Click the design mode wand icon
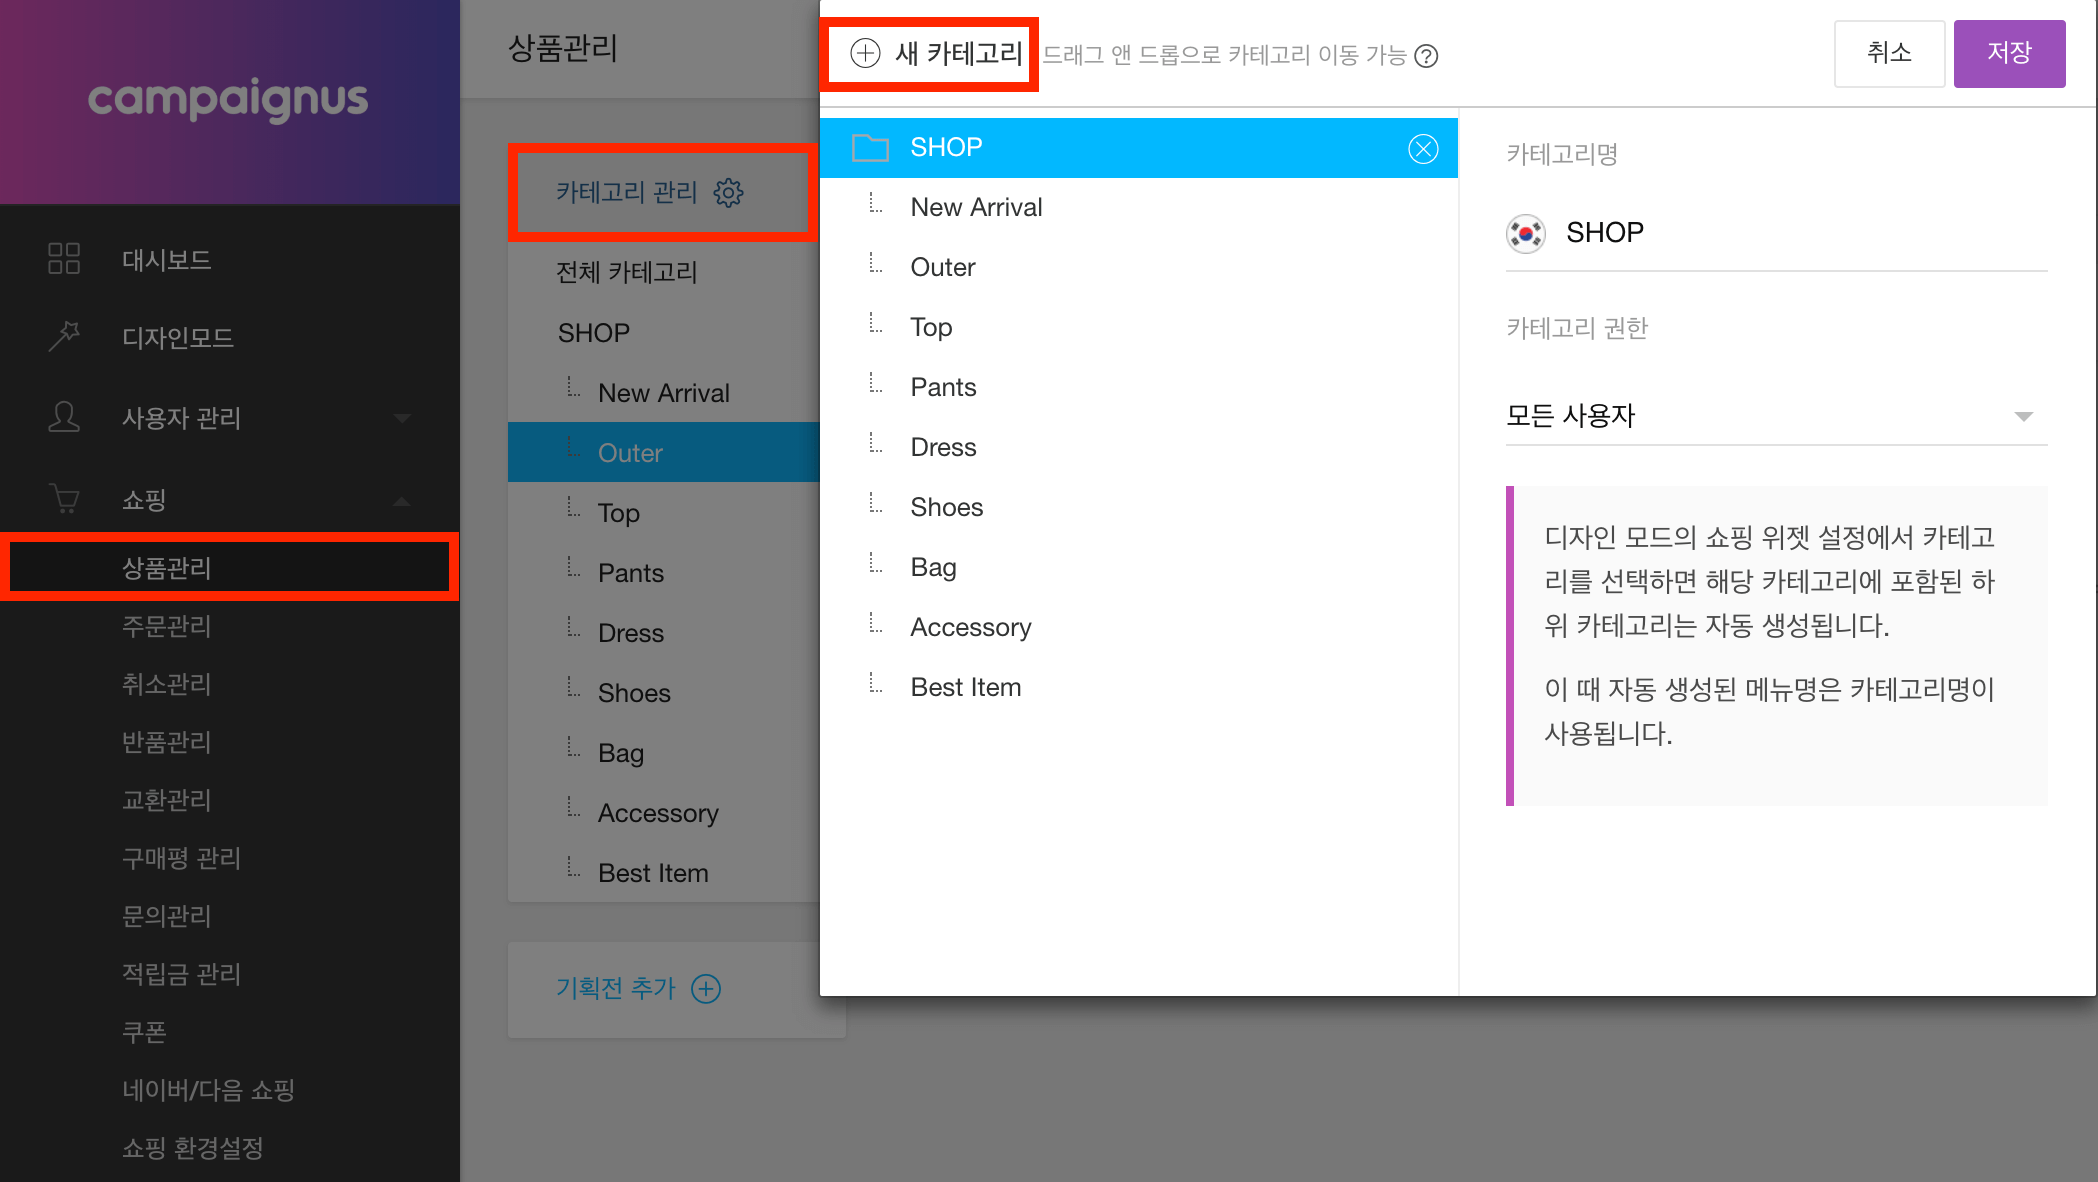 (x=64, y=337)
